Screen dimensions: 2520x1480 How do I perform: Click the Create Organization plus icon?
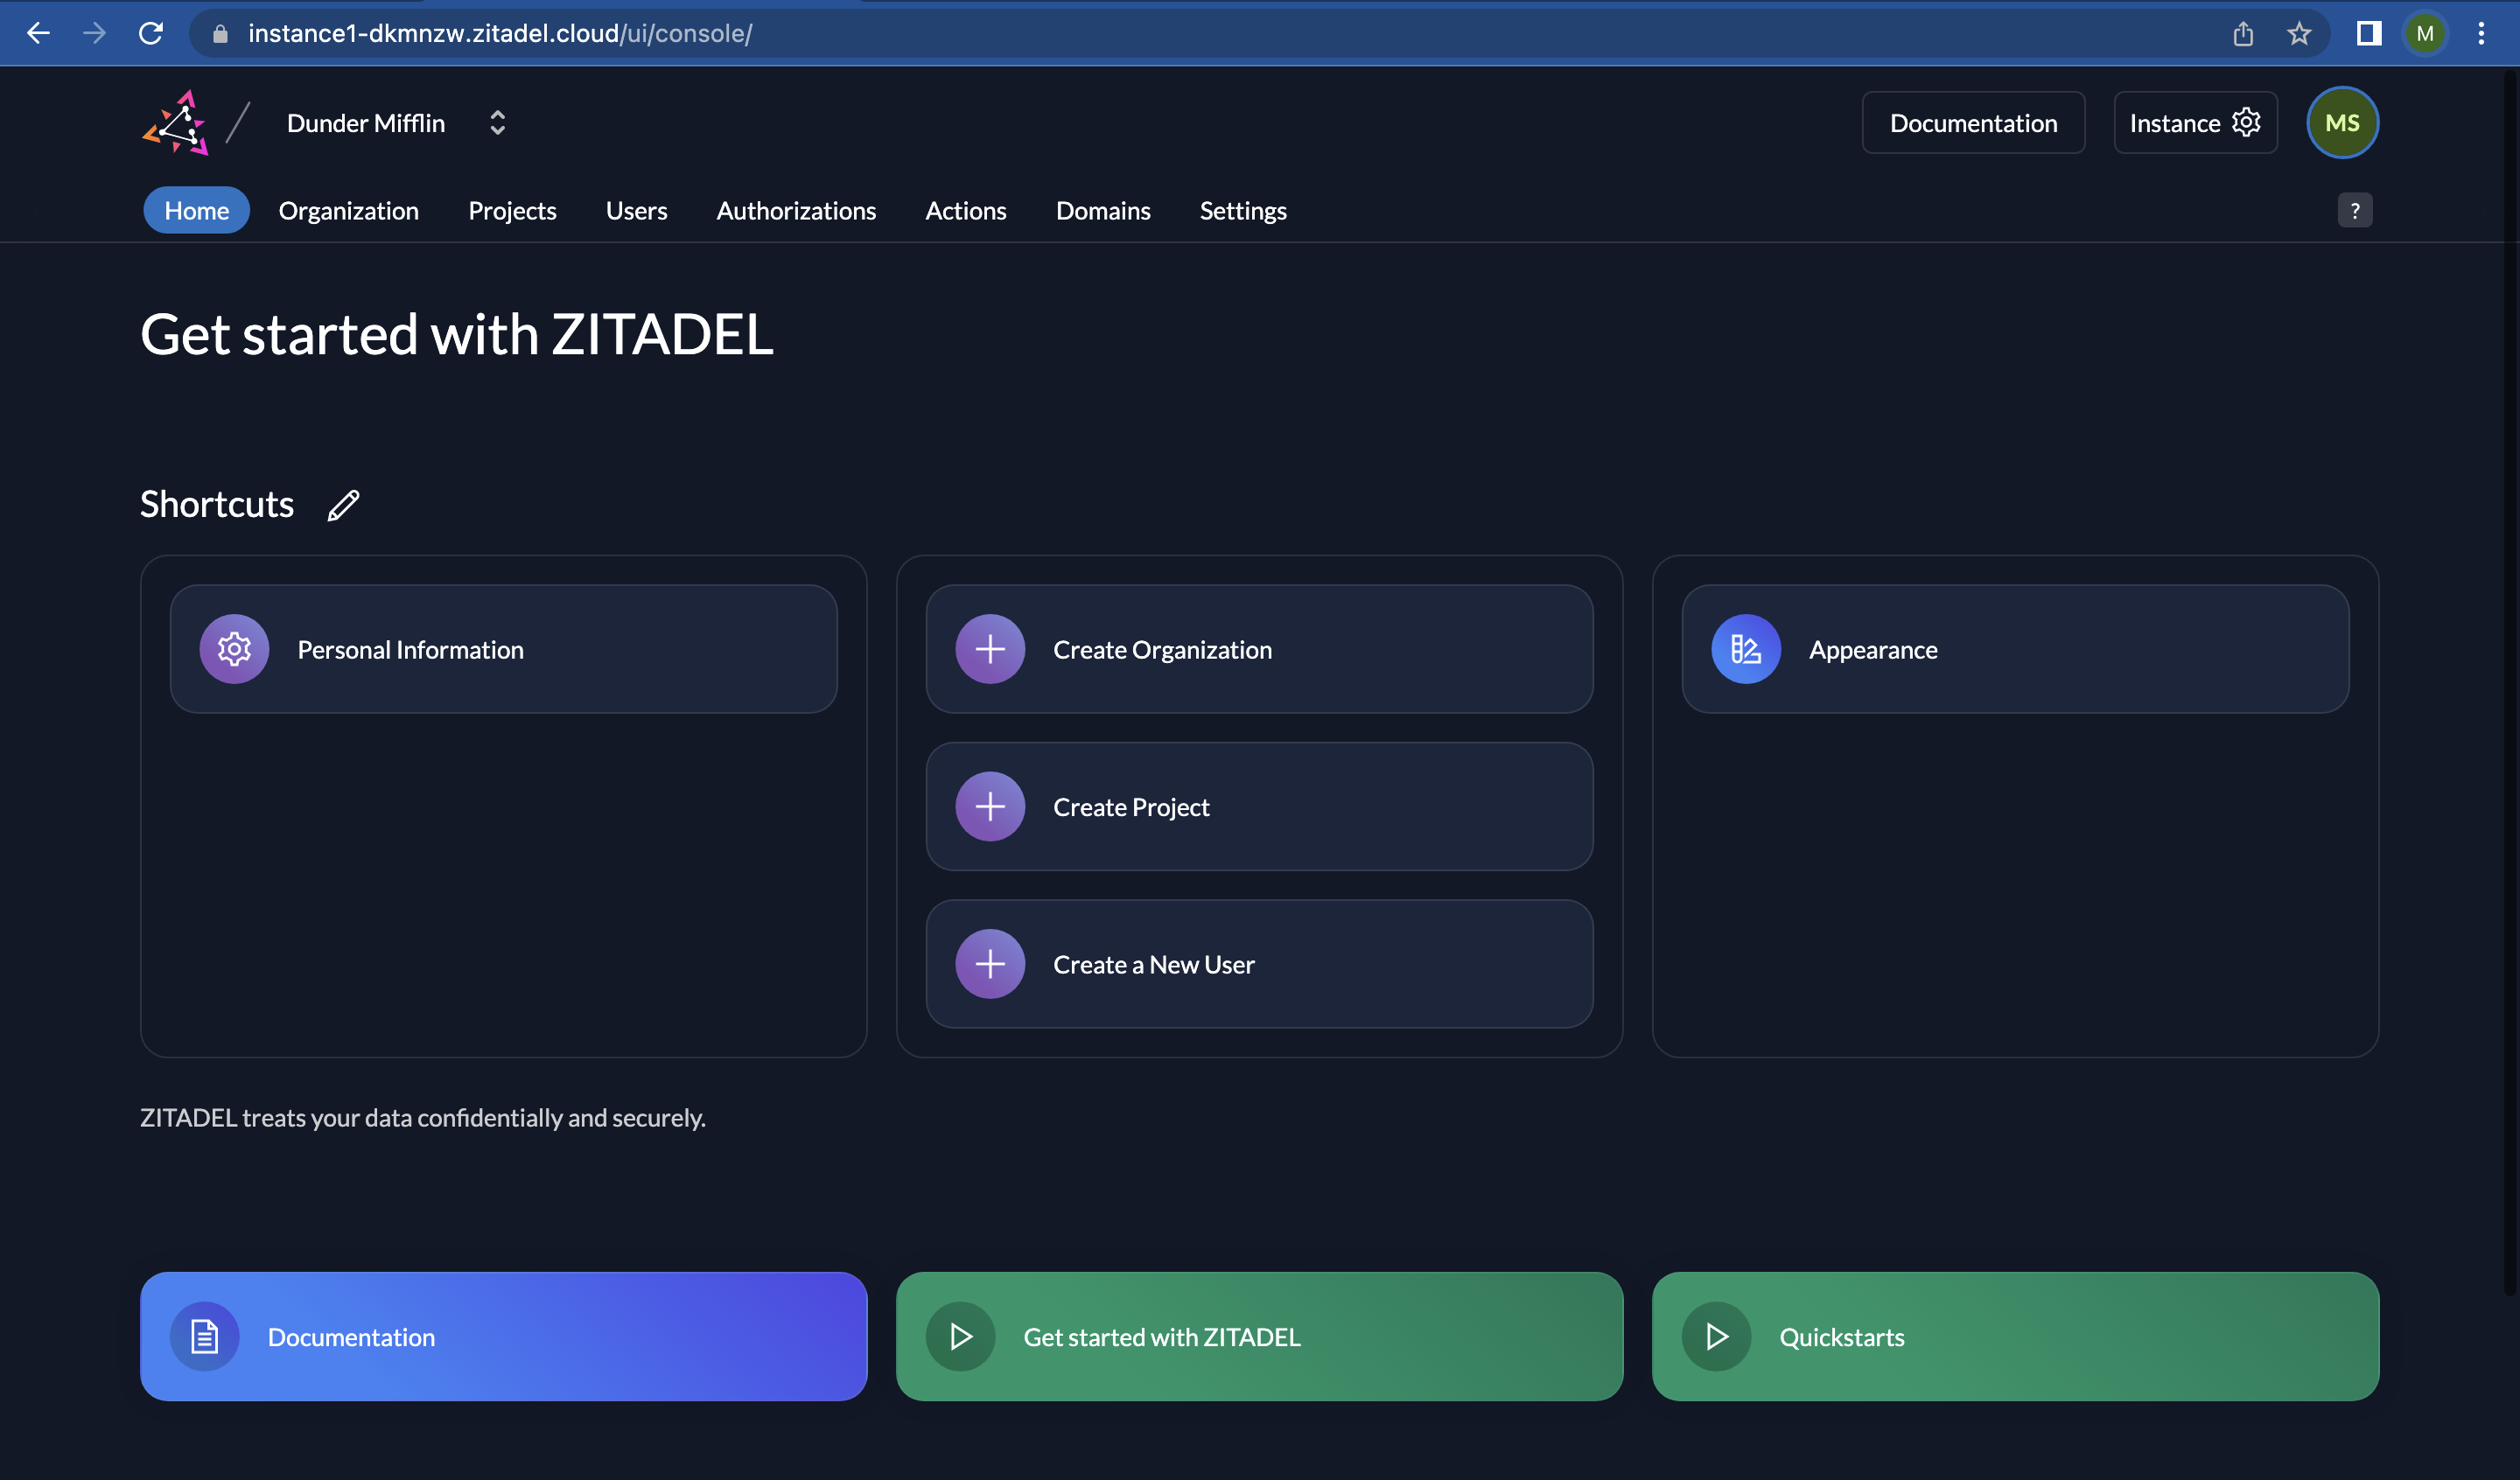coord(990,648)
